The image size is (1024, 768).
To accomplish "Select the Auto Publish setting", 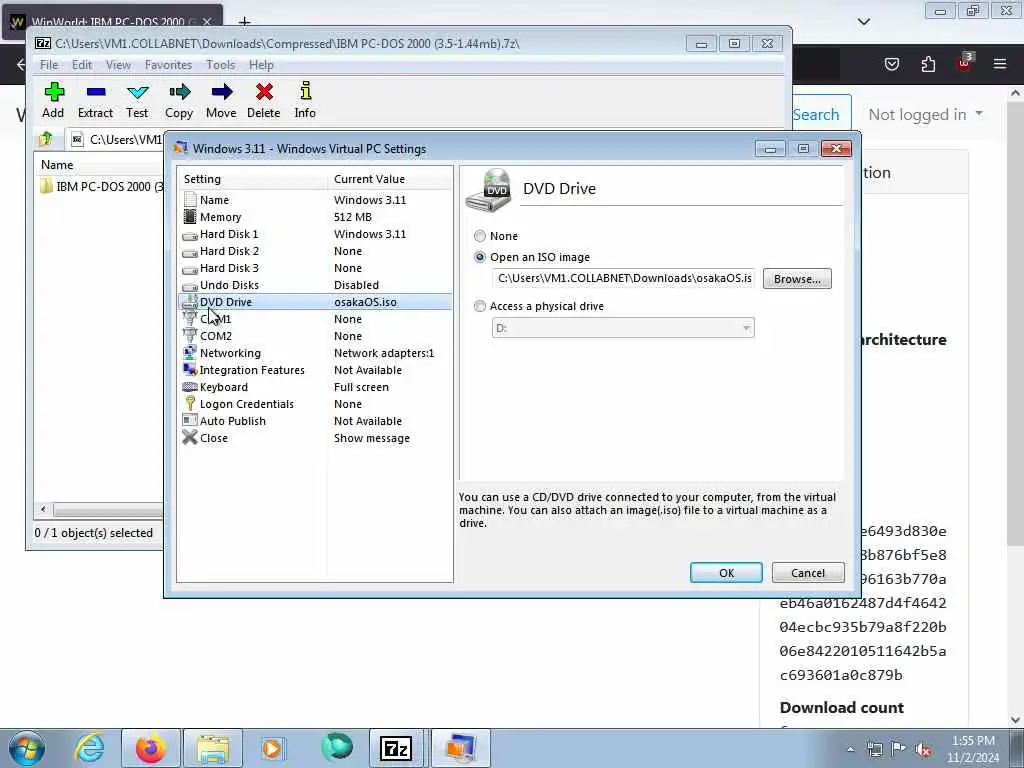I will click(x=315, y=421).
